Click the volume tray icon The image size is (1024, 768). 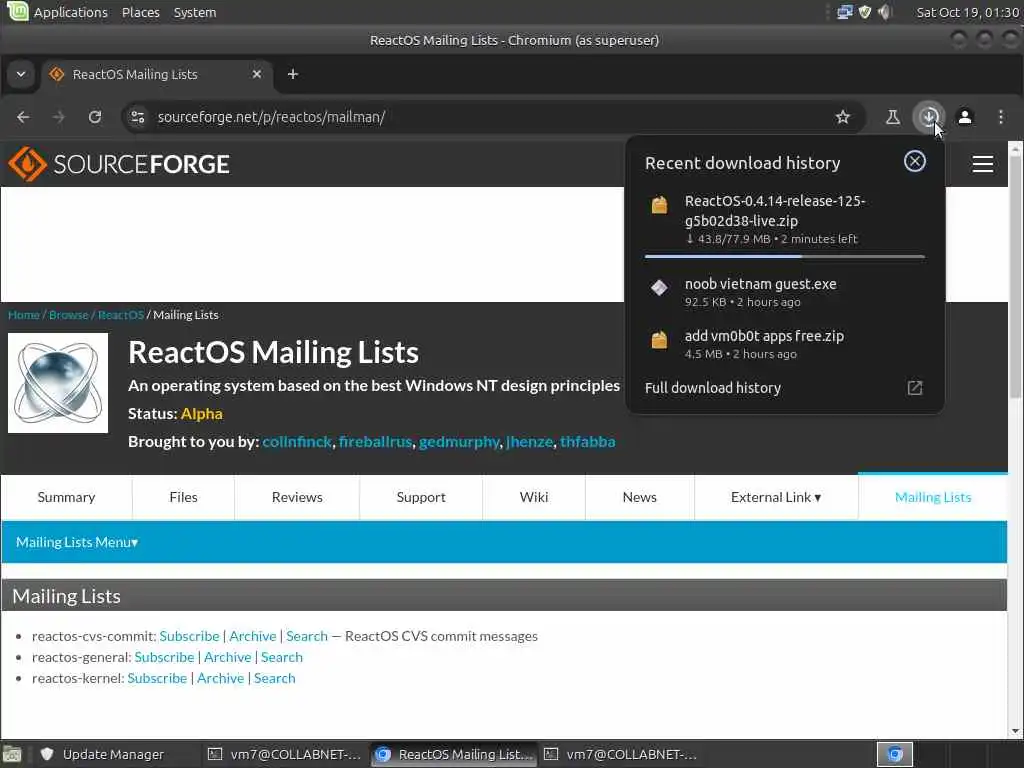click(x=885, y=12)
